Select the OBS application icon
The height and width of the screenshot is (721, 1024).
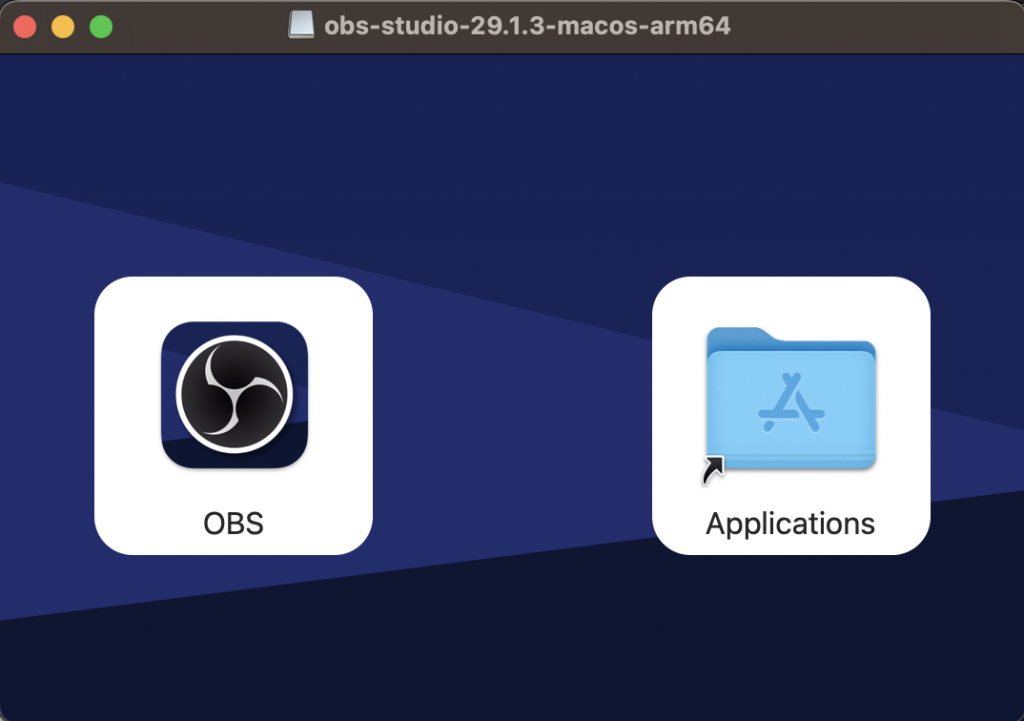(x=234, y=394)
